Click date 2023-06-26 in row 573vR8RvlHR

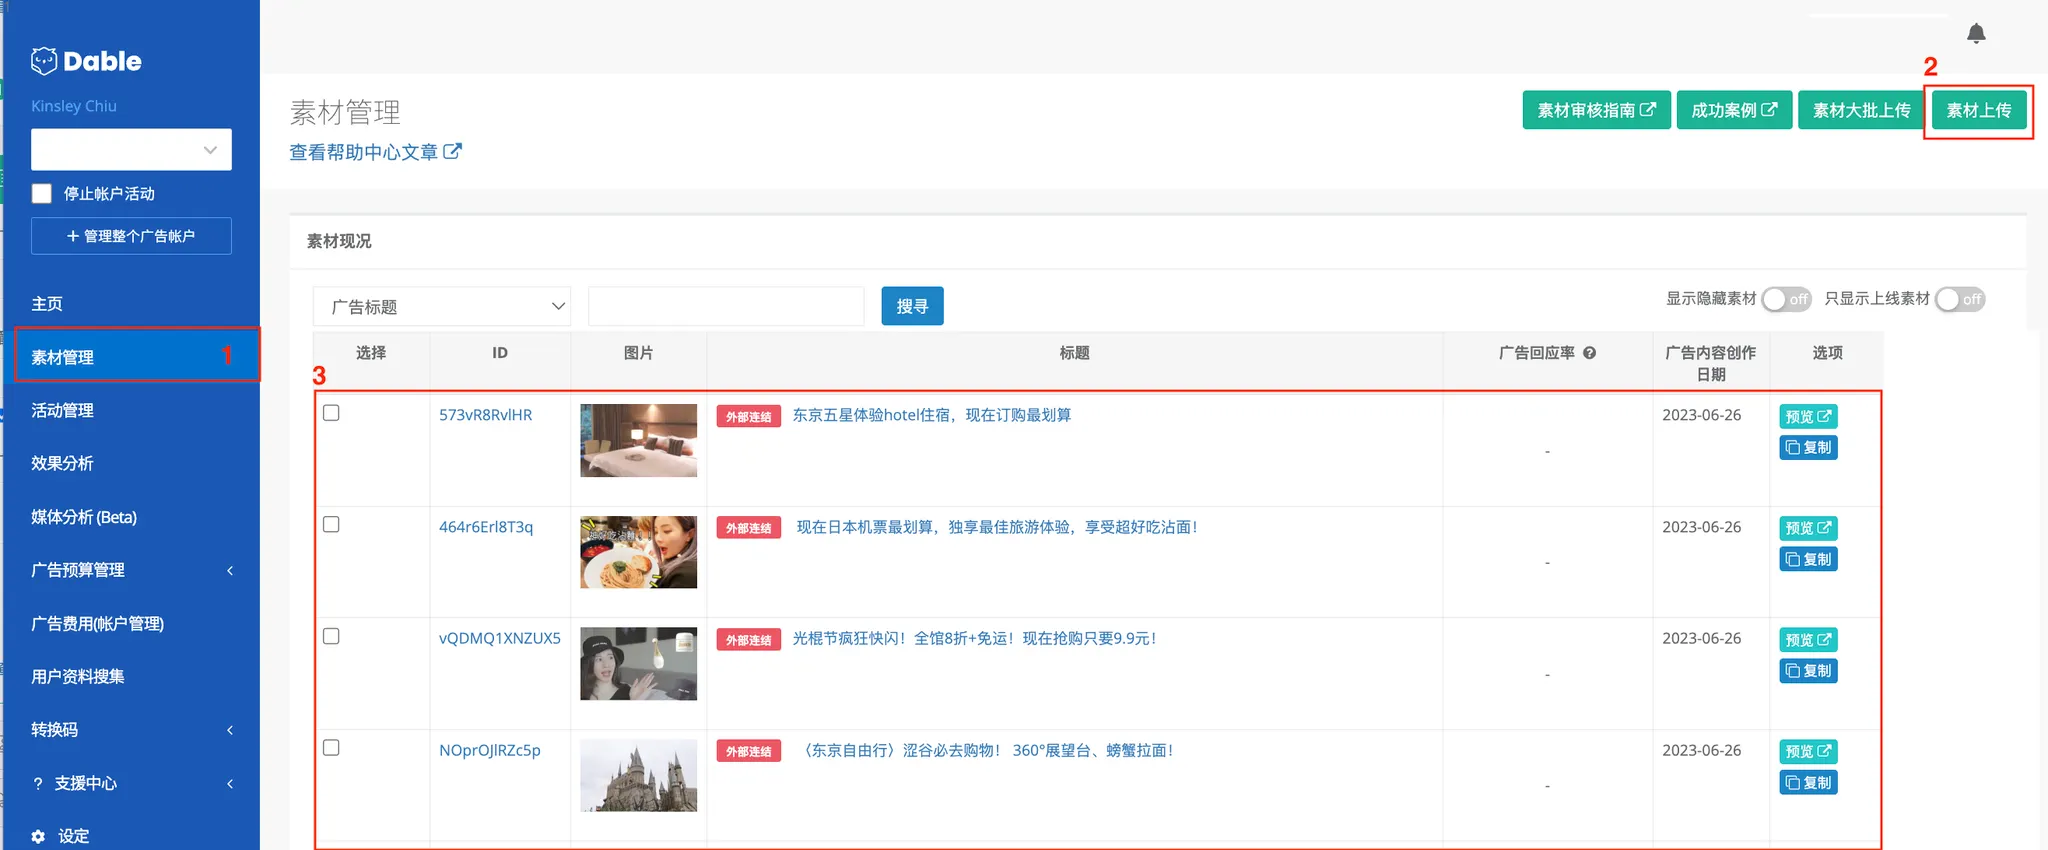pyautogui.click(x=1702, y=415)
